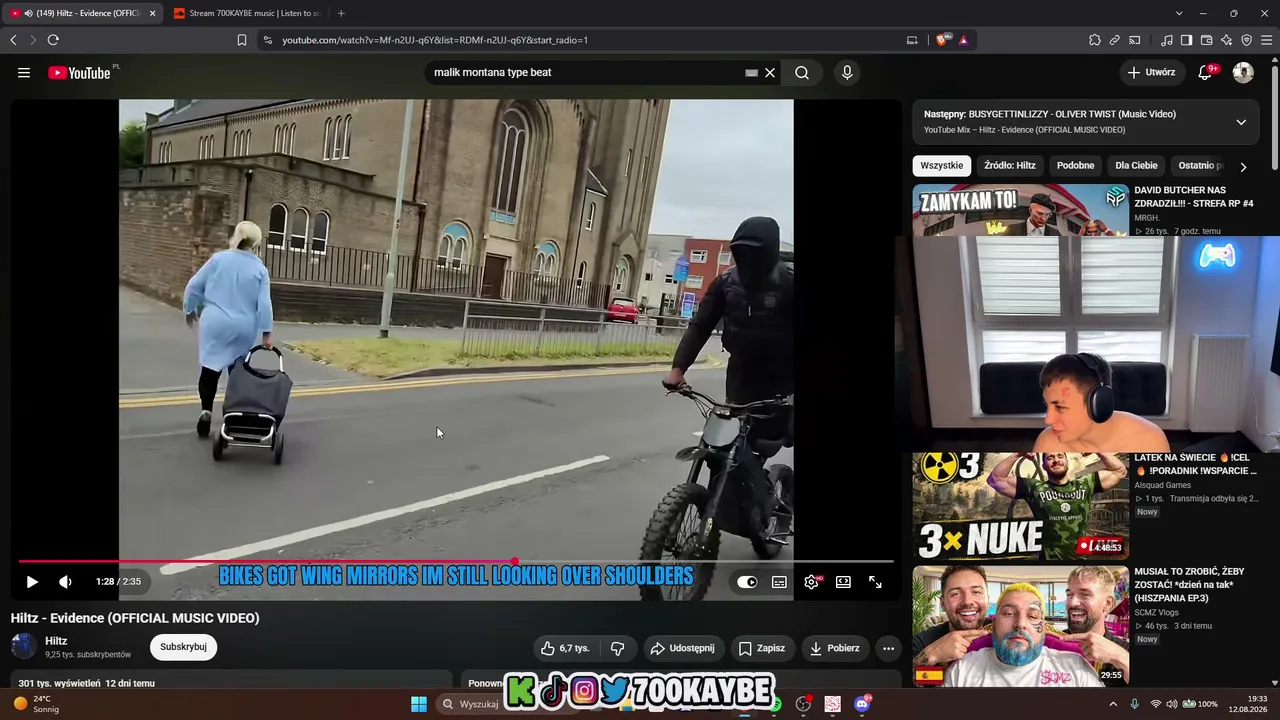
Task: Show hidden system tray icons
Action: [1113, 704]
